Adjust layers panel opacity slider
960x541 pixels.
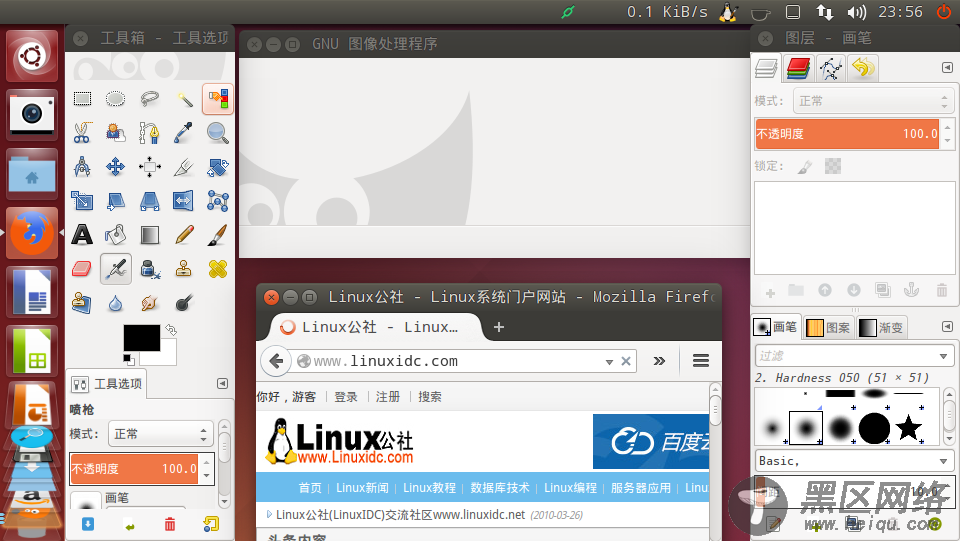coord(847,133)
